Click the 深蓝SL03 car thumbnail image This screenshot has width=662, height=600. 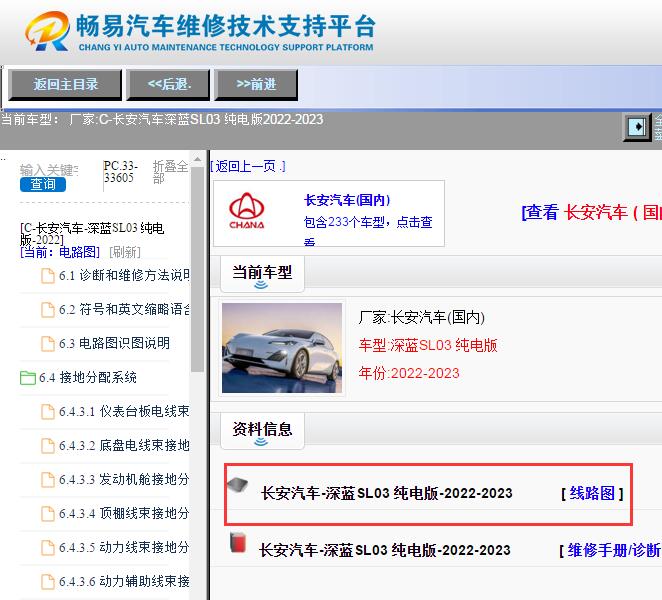[x=282, y=348]
